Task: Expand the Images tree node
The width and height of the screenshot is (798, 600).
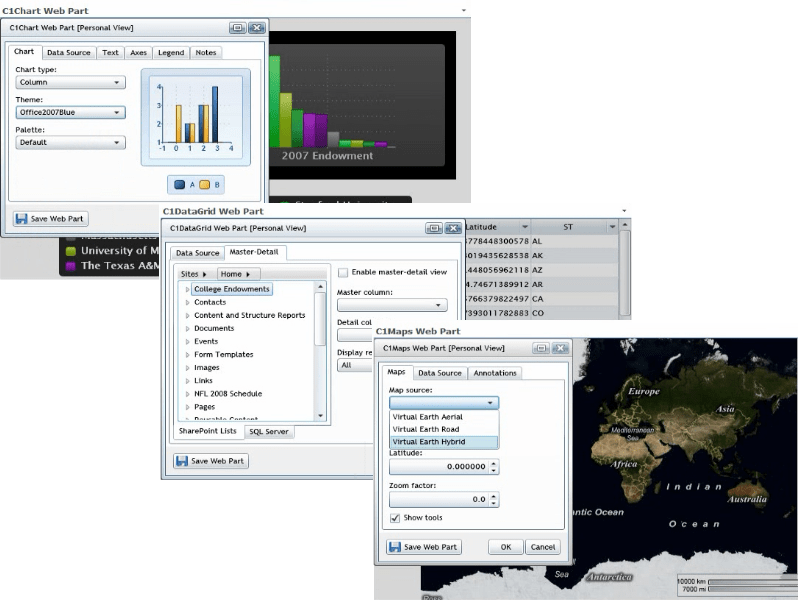Action: pos(187,368)
